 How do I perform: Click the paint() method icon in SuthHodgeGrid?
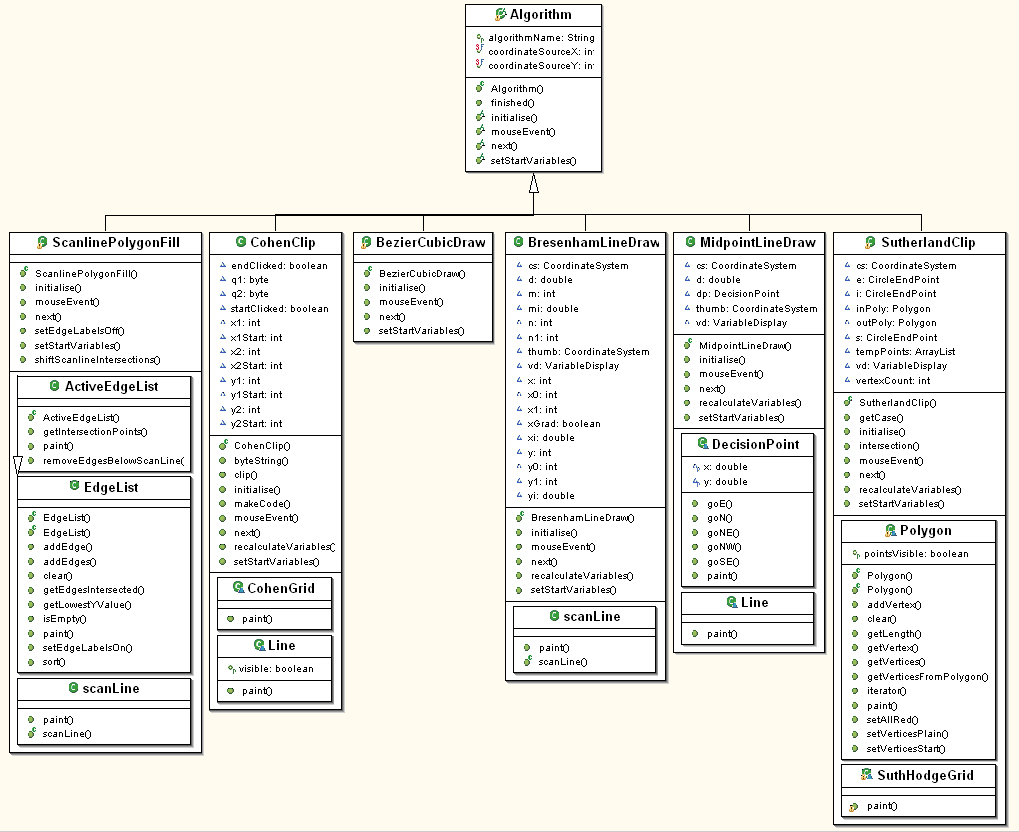853,807
